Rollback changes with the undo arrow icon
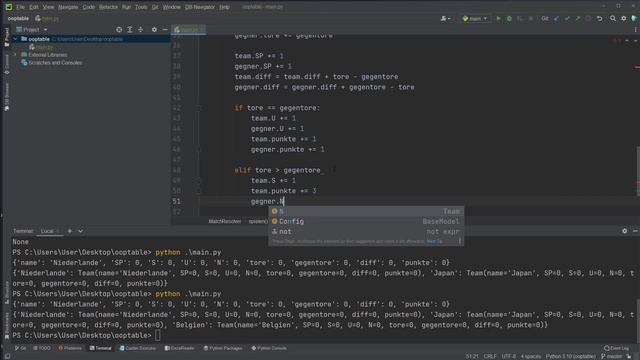 [x=599, y=18]
